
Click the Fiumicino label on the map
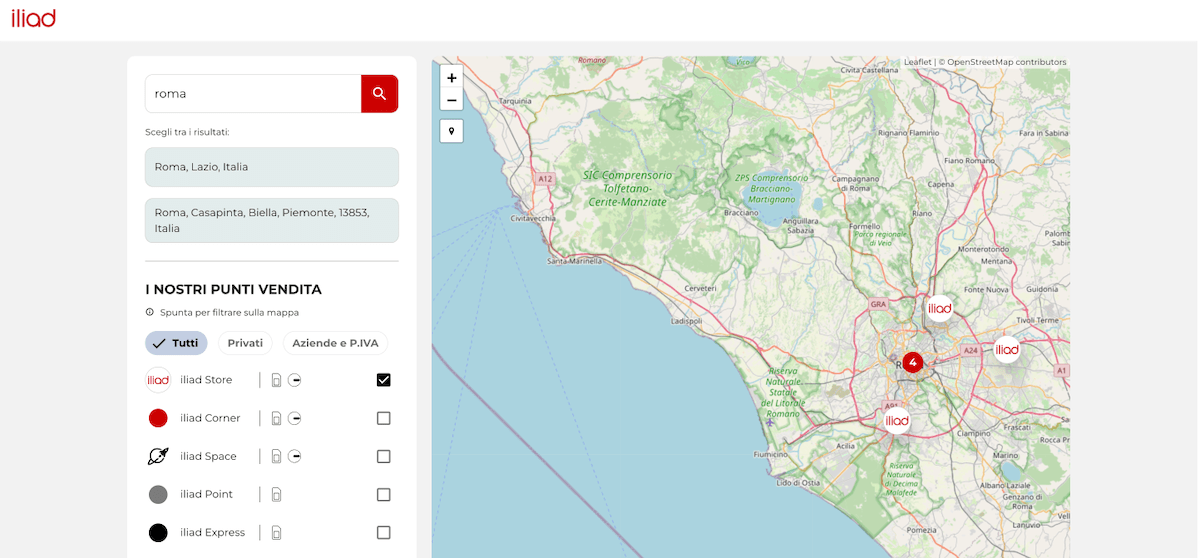click(x=771, y=454)
